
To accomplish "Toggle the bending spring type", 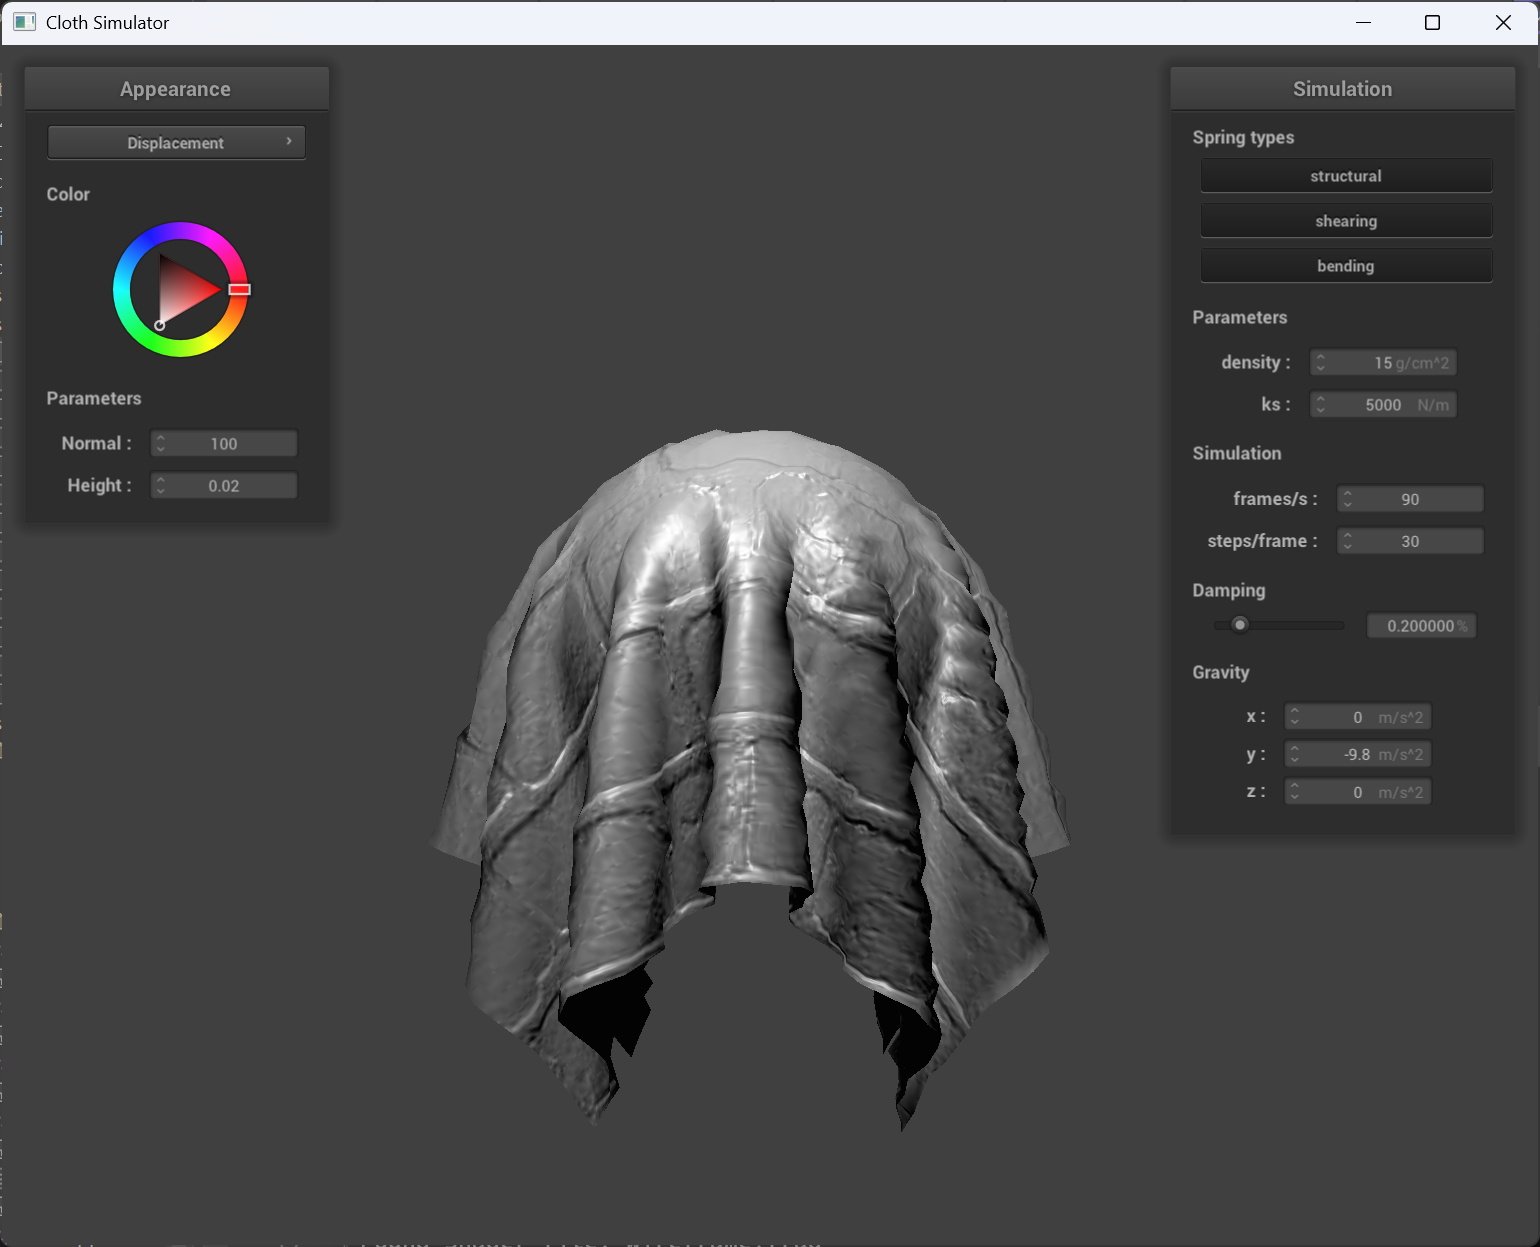I will 1346,265.
